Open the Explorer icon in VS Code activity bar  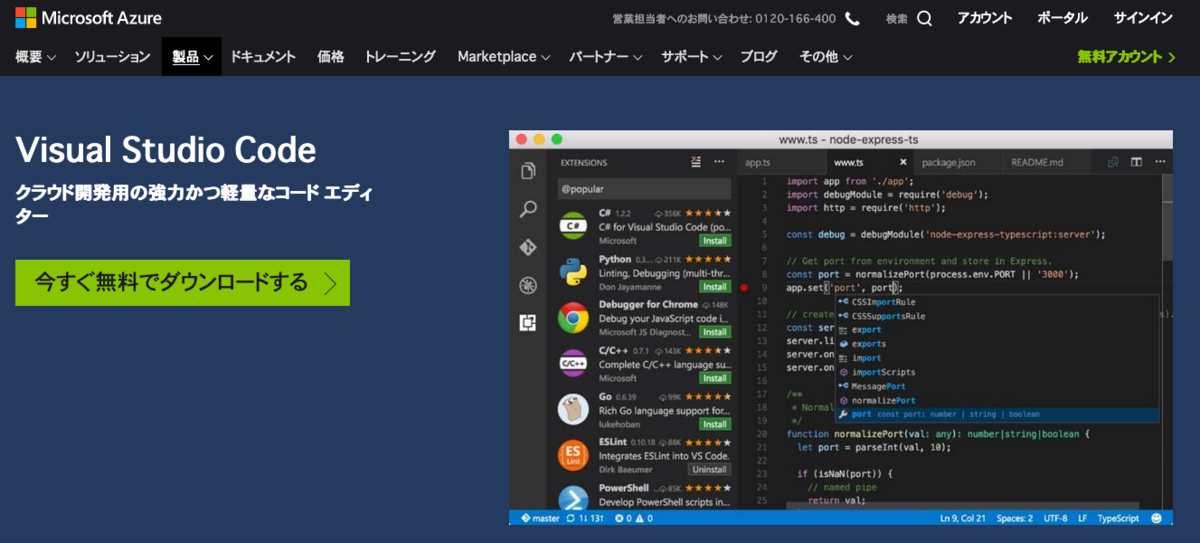(x=528, y=171)
